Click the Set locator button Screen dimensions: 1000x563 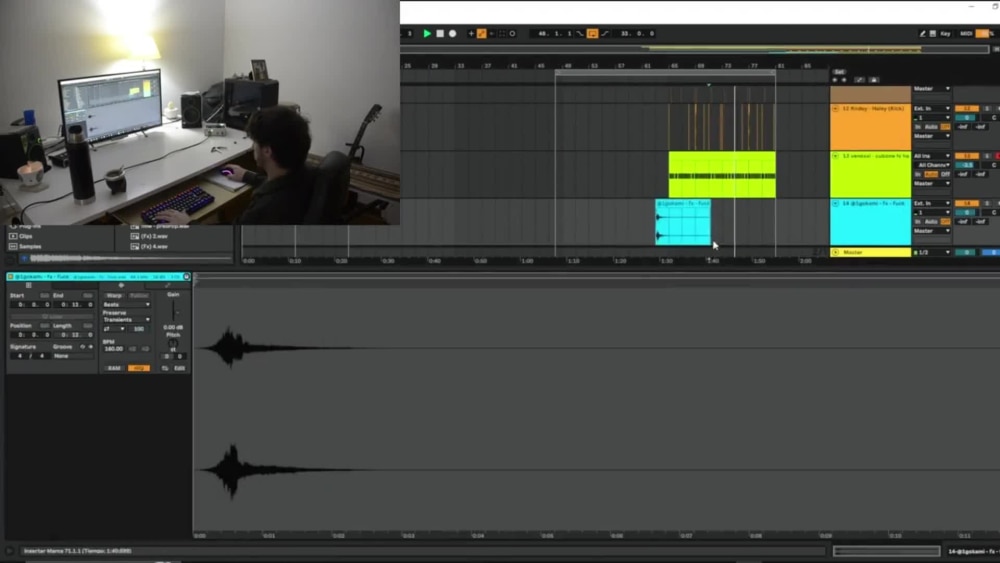click(x=839, y=72)
